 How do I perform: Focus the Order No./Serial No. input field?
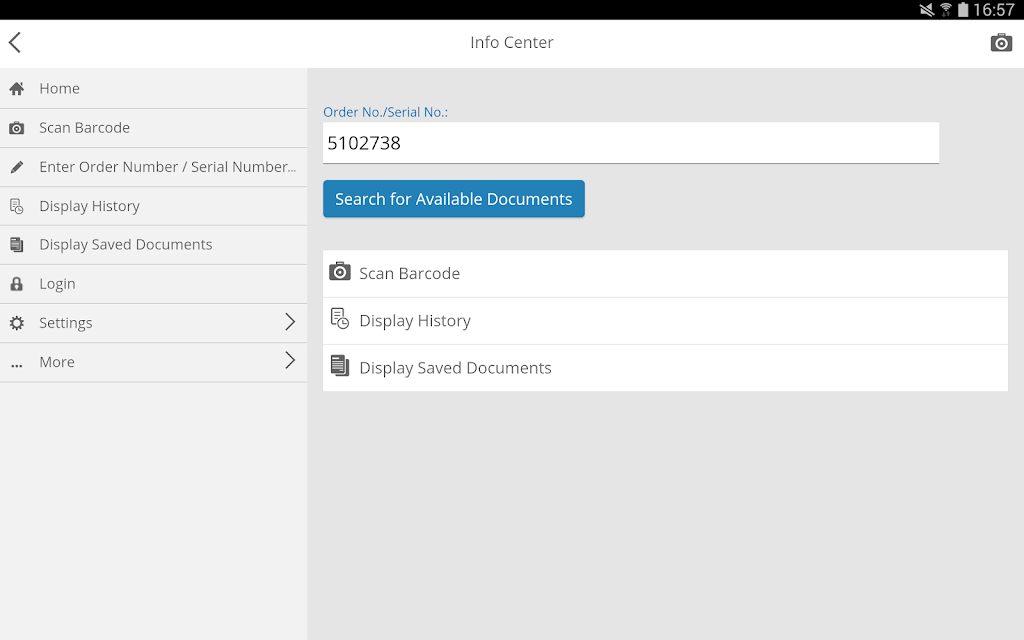coord(631,143)
